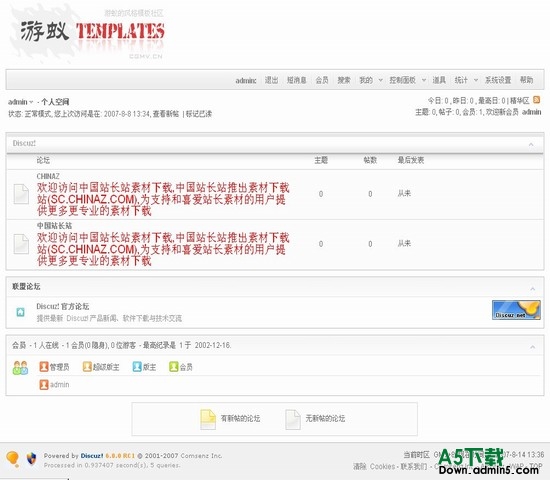Viewport: 550px width, 480px height.
Task: Click the grey 无新帖的论坛 page icon
Action: [x=293, y=419]
